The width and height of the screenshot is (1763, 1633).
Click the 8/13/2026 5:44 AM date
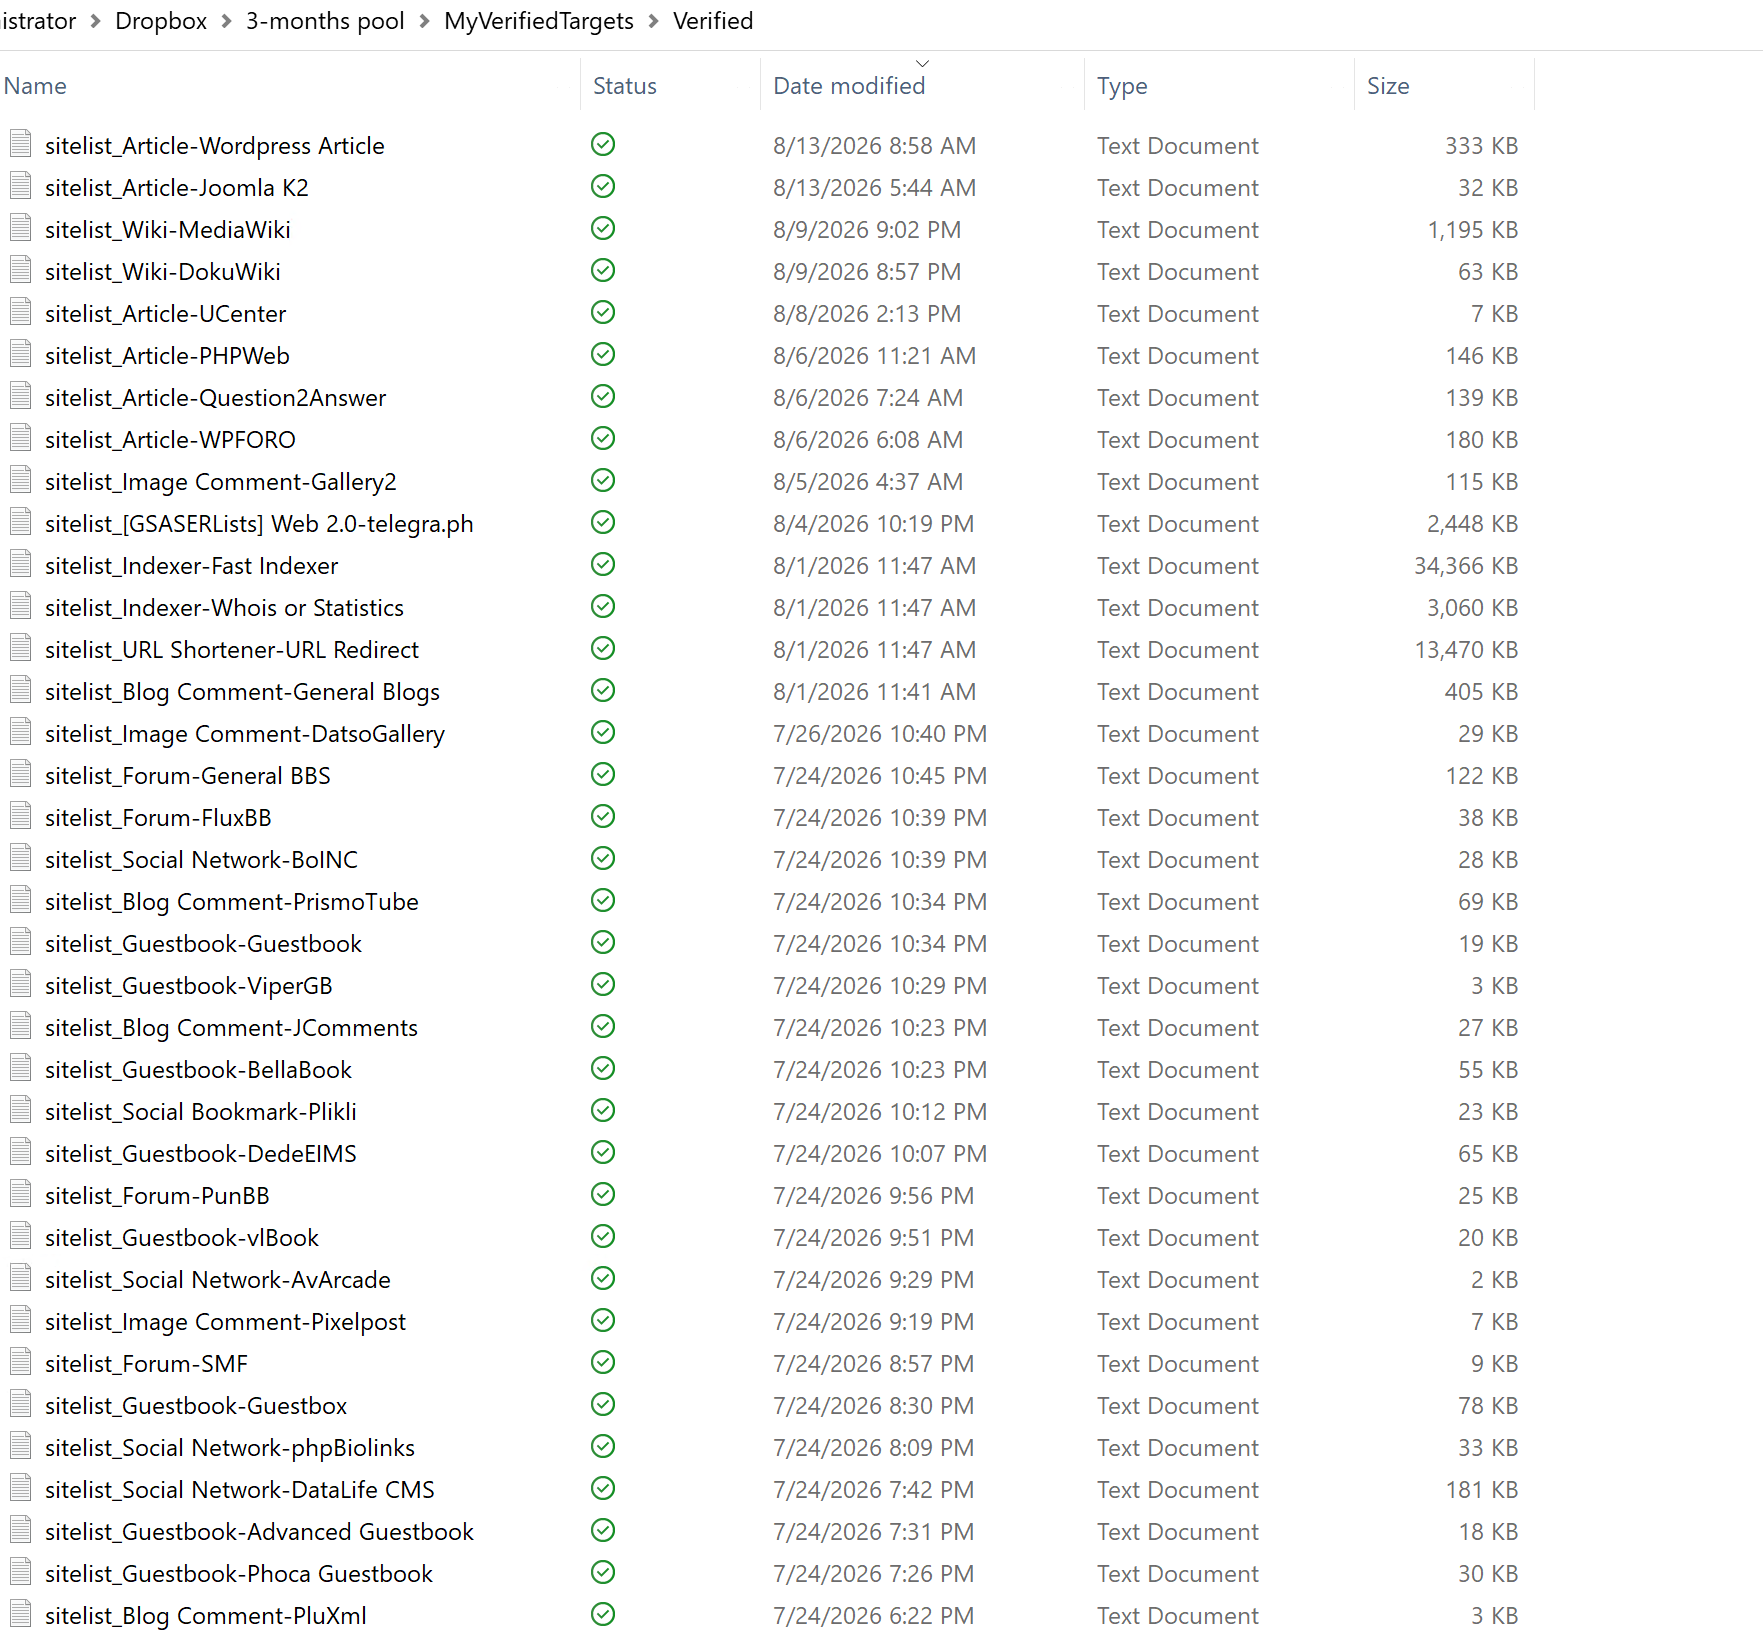click(874, 187)
